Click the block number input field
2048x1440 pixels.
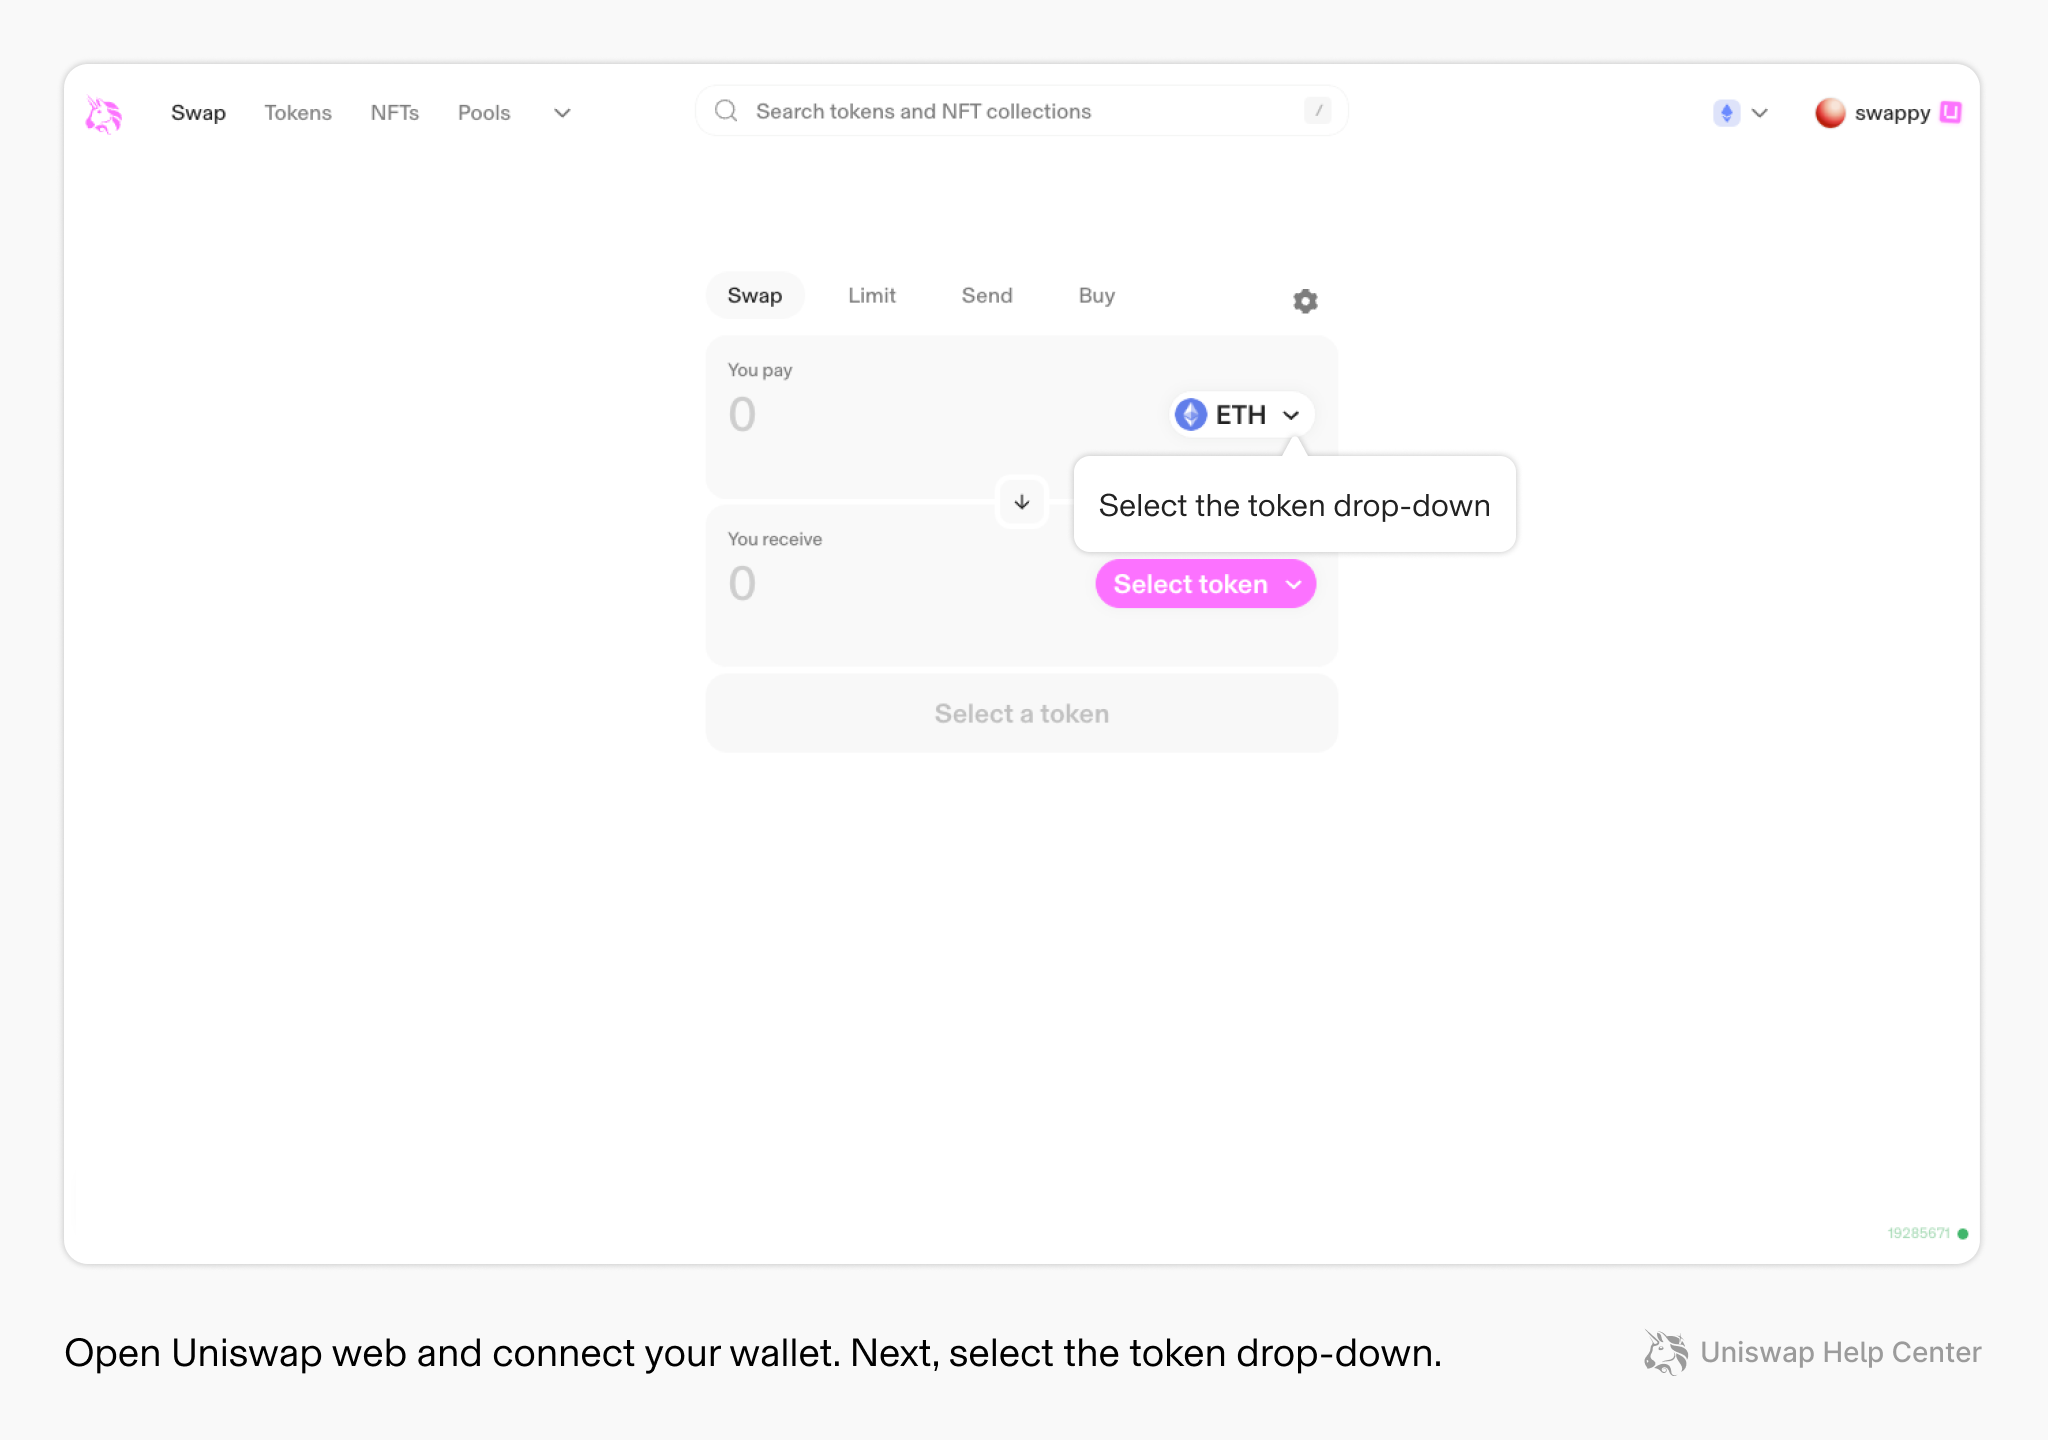point(1920,1233)
